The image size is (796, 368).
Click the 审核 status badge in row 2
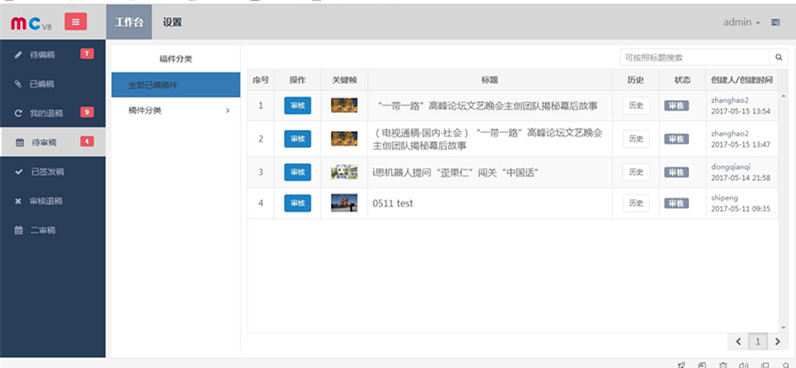coord(676,139)
